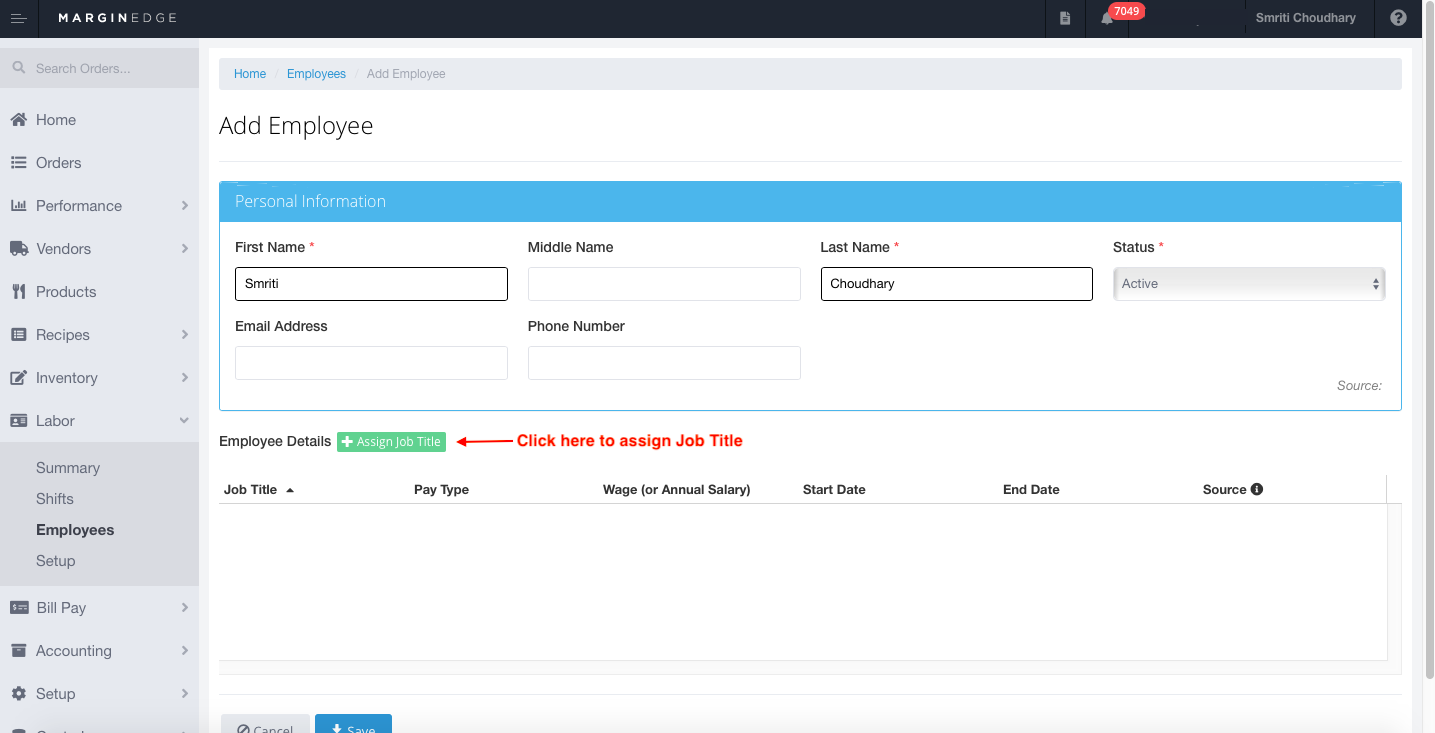
Task: Click the Performance chart icon in sidebar
Action: click(18, 206)
